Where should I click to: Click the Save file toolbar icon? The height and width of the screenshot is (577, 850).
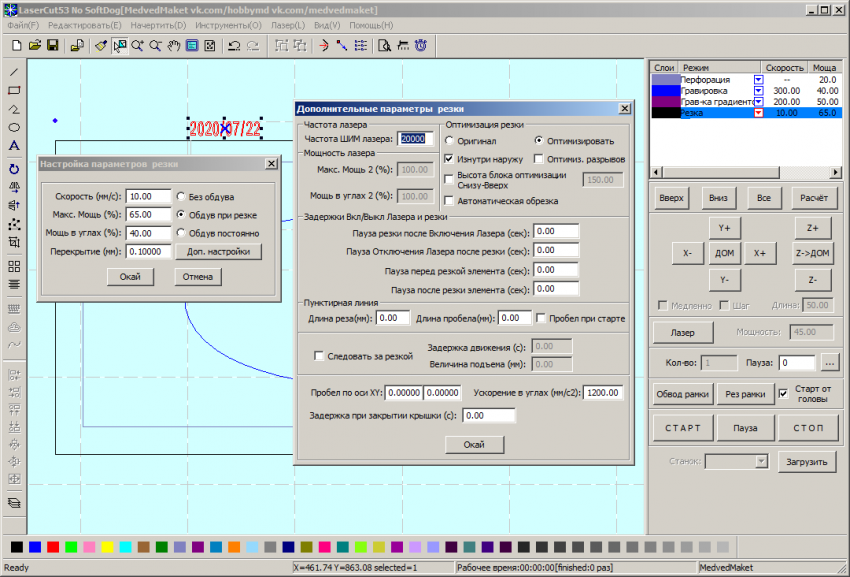[x=52, y=45]
